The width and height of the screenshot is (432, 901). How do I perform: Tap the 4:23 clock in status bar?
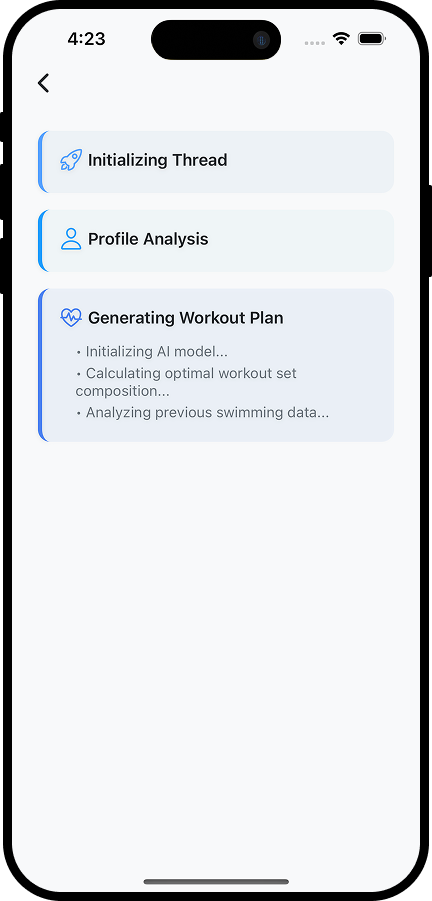(x=86, y=39)
